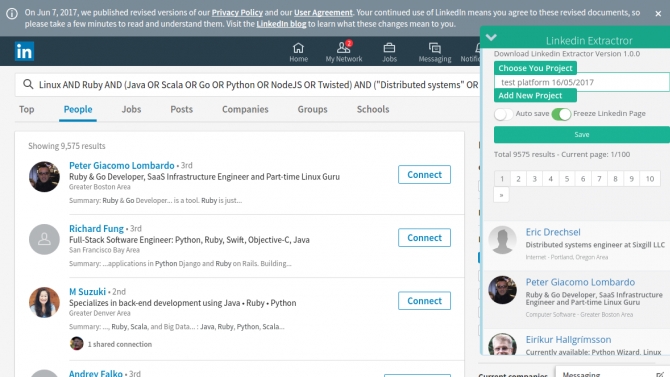Screen dimensions: 670x377
Task: Switch to the Schools tab
Action: coord(373,109)
